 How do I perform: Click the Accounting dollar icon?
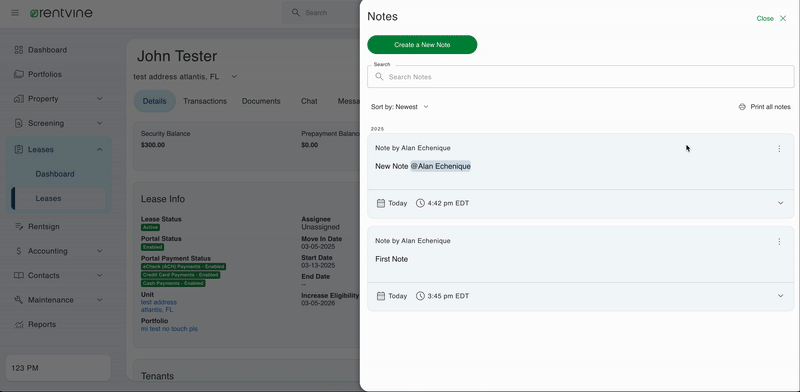19,251
